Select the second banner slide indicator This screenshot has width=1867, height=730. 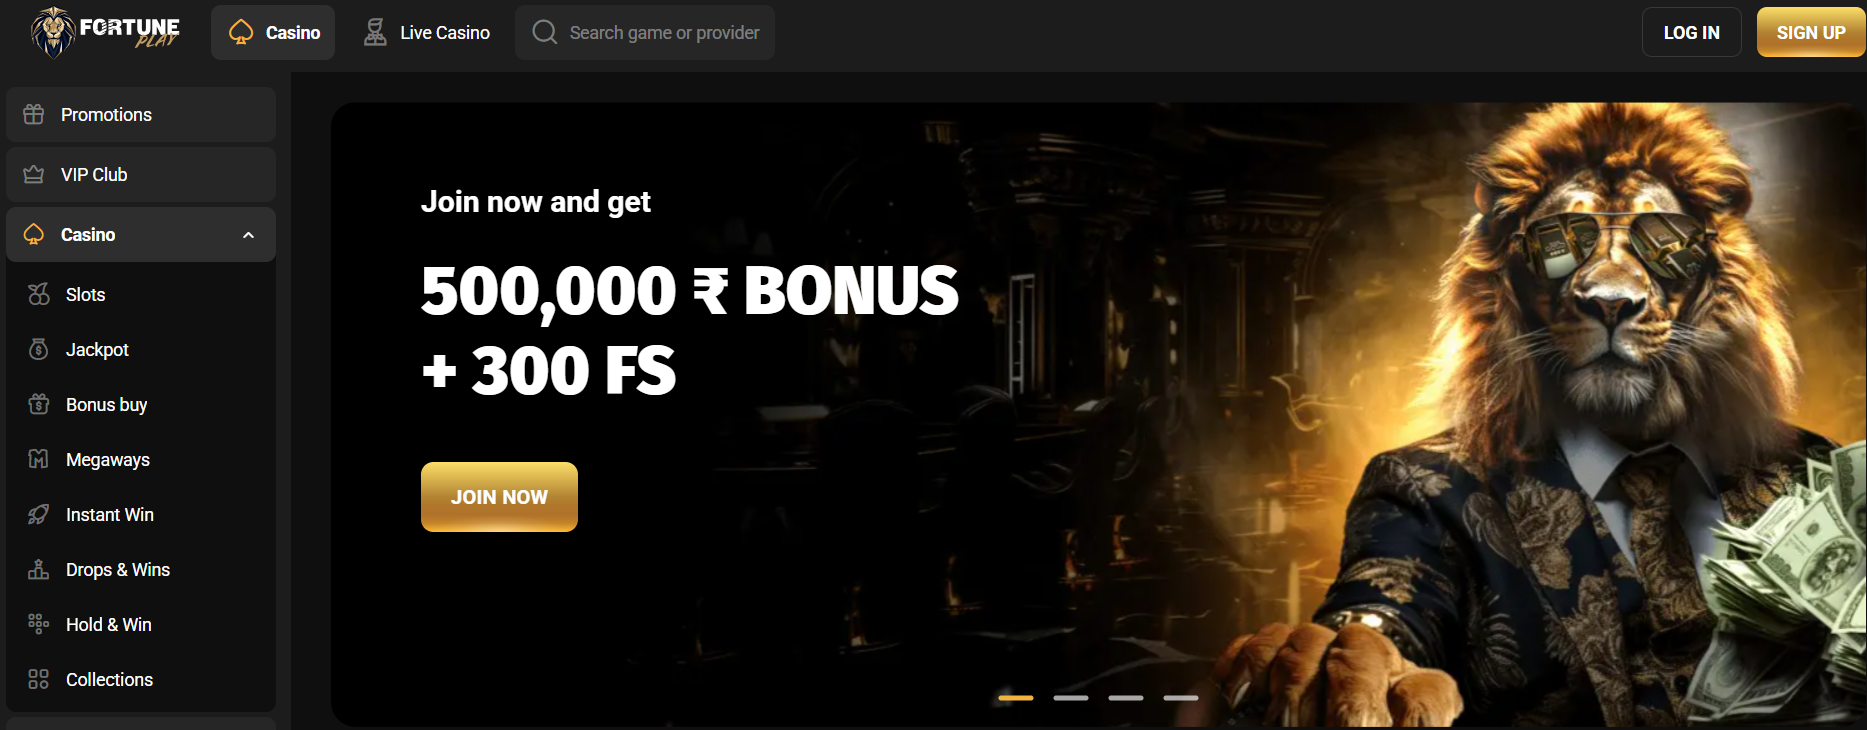1071,698
